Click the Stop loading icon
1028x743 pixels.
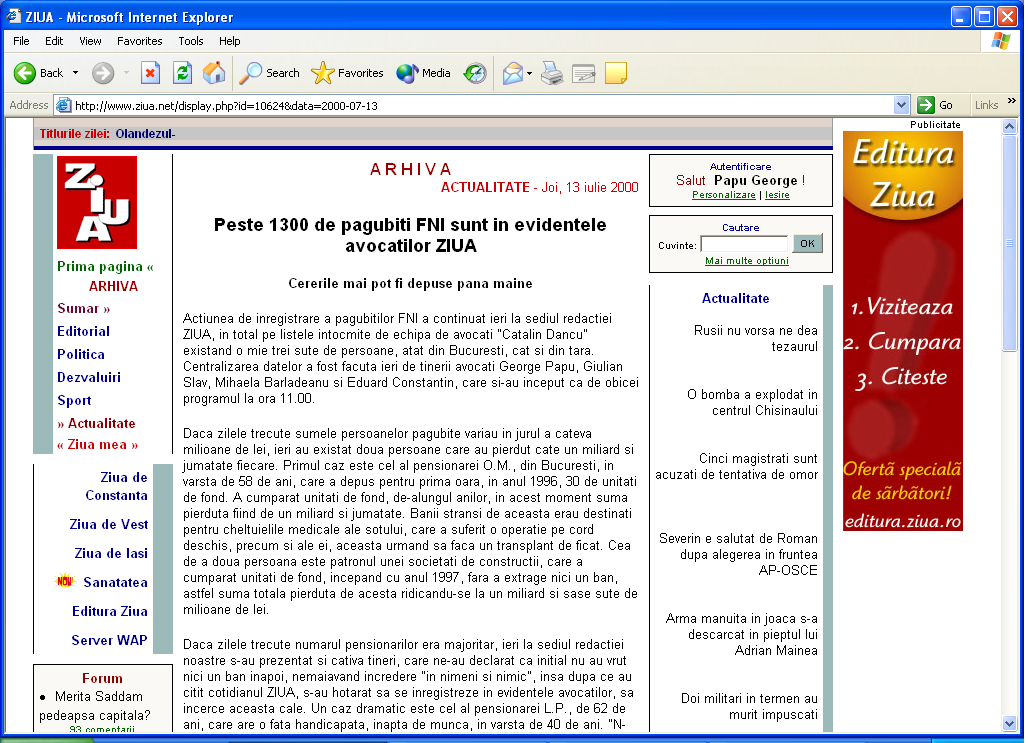(x=151, y=73)
